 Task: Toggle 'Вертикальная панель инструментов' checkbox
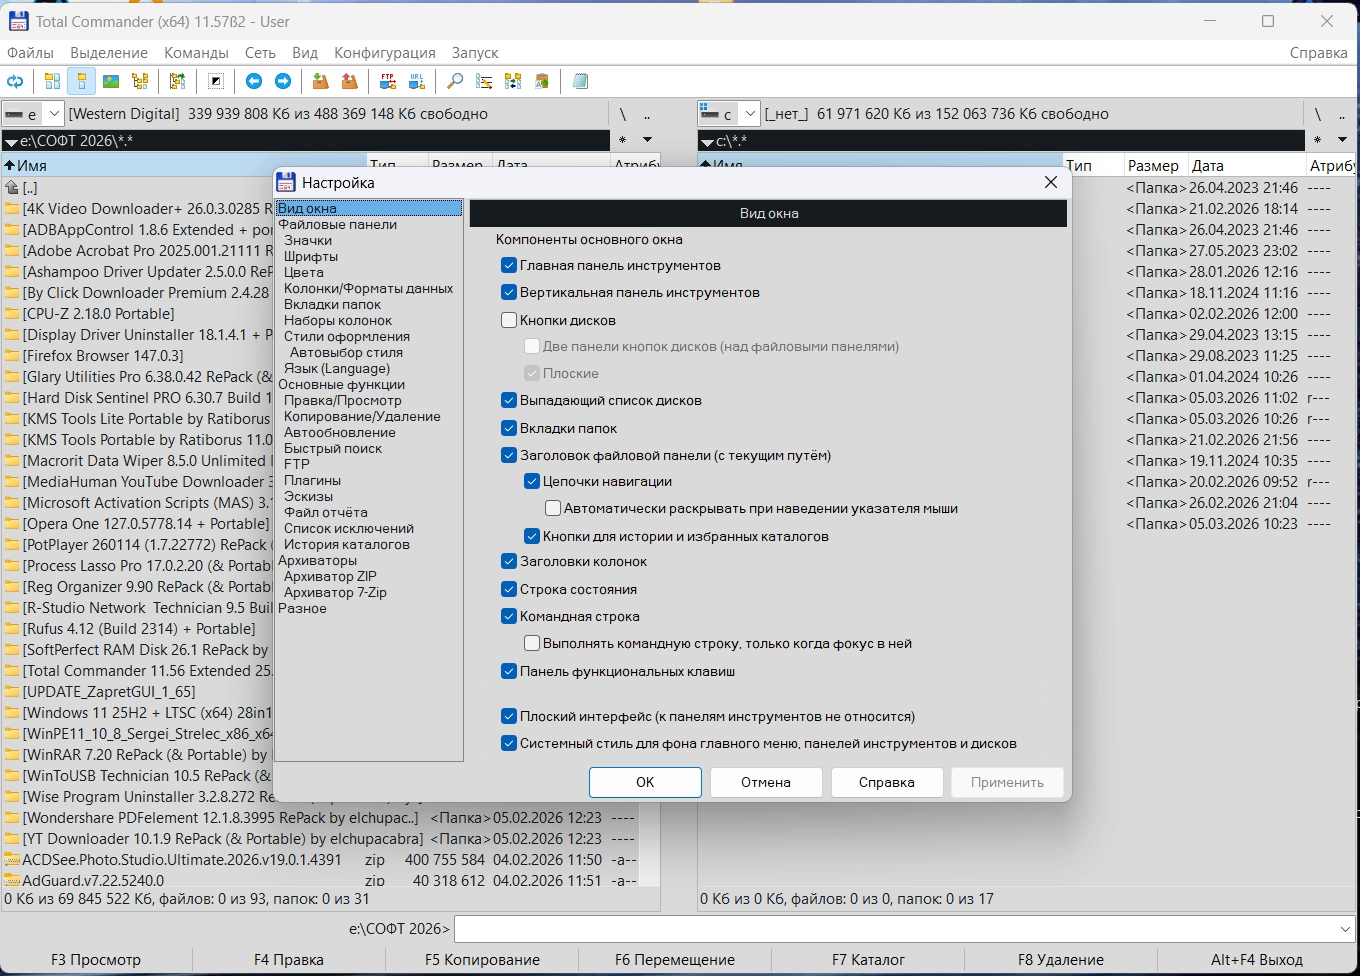pos(509,293)
